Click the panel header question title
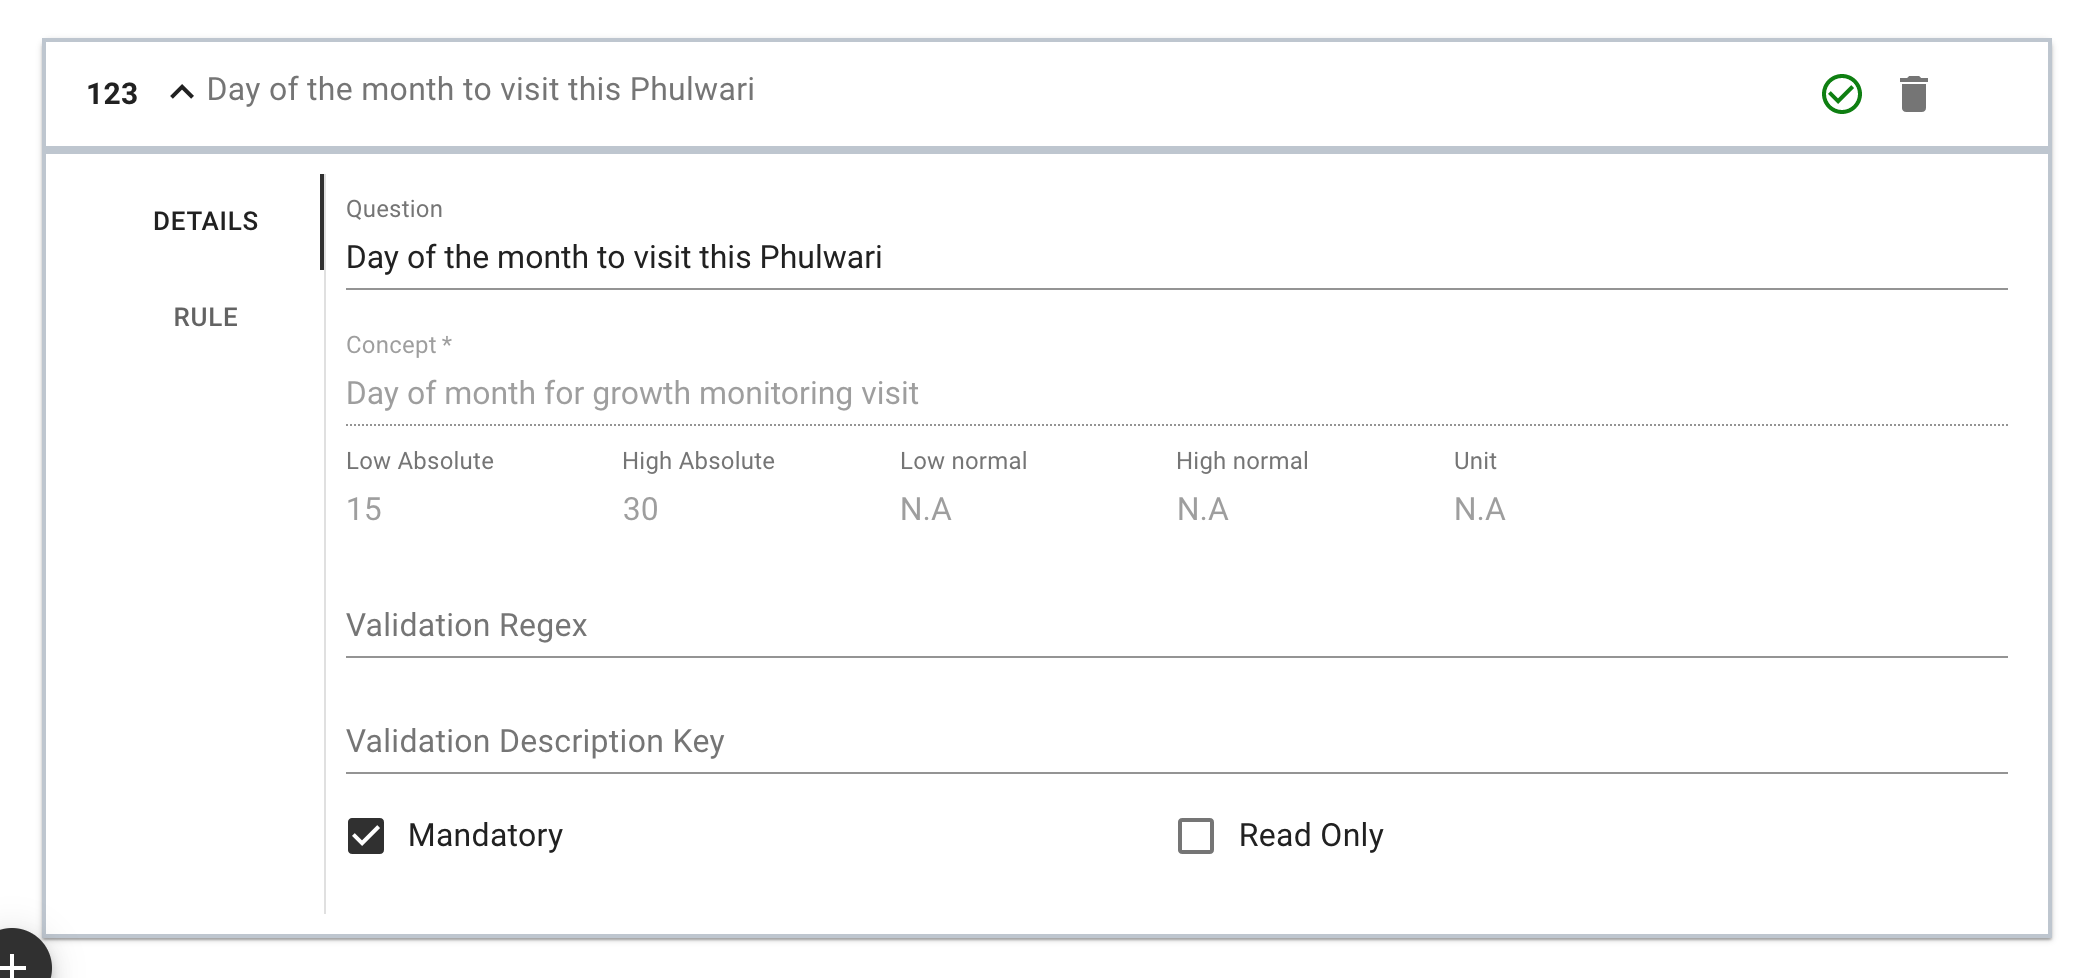The height and width of the screenshot is (978, 2090). pos(480,90)
